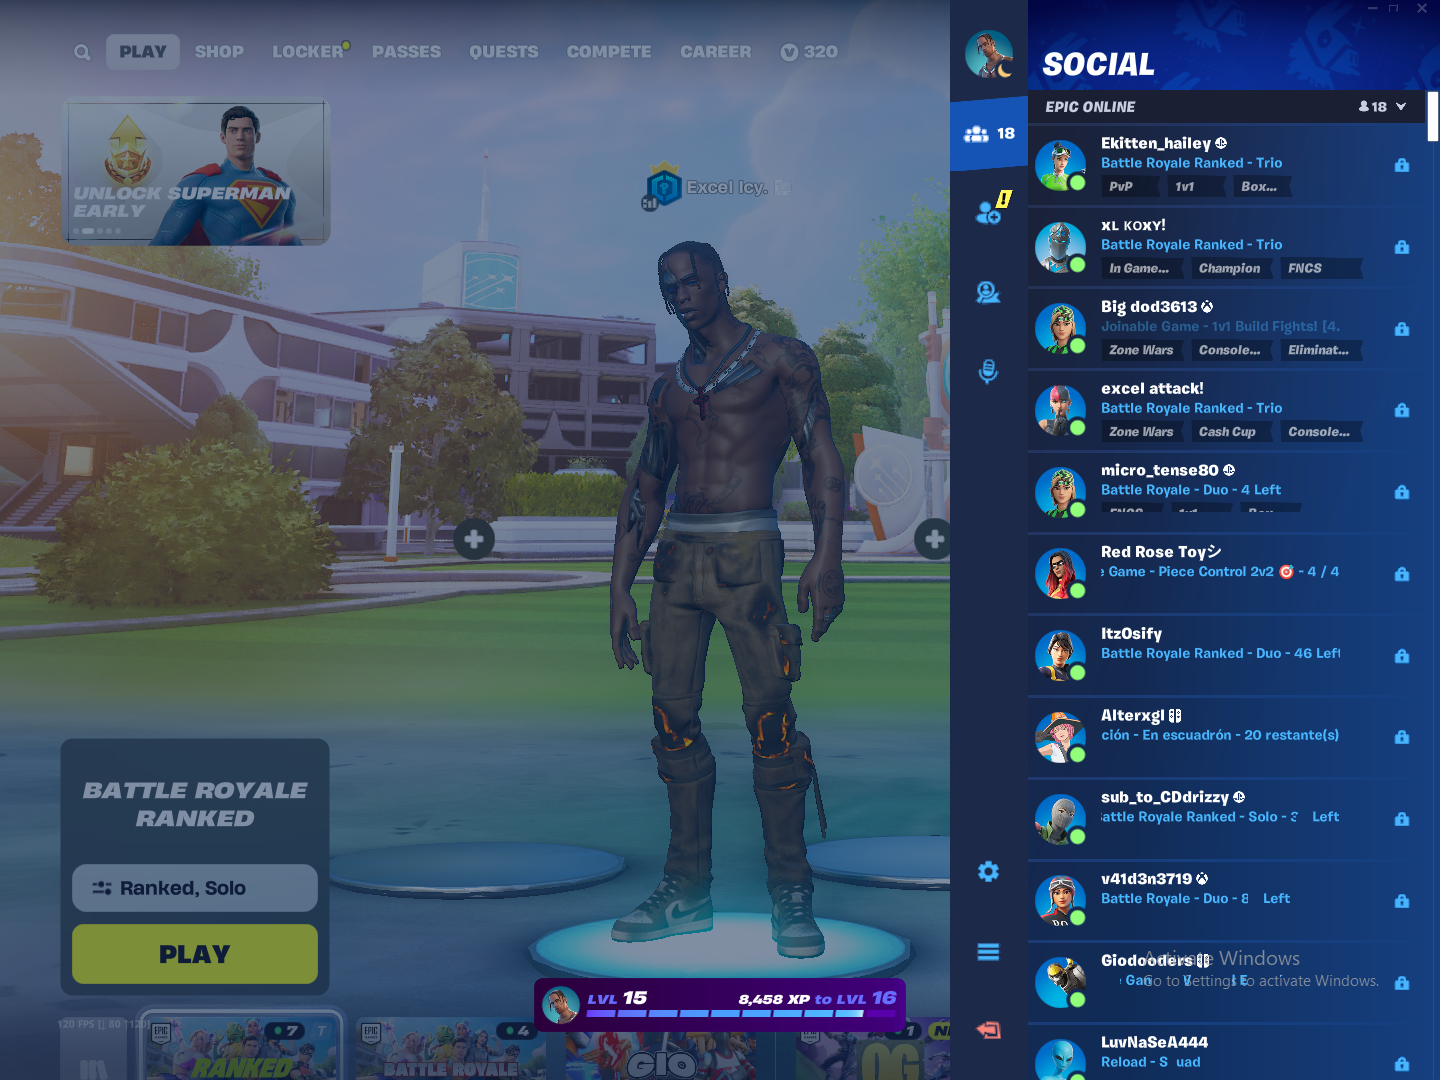The image size is (1440, 1080).
Task: Click the lock icon for sub_to_CDdrizzy
Action: click(1402, 819)
